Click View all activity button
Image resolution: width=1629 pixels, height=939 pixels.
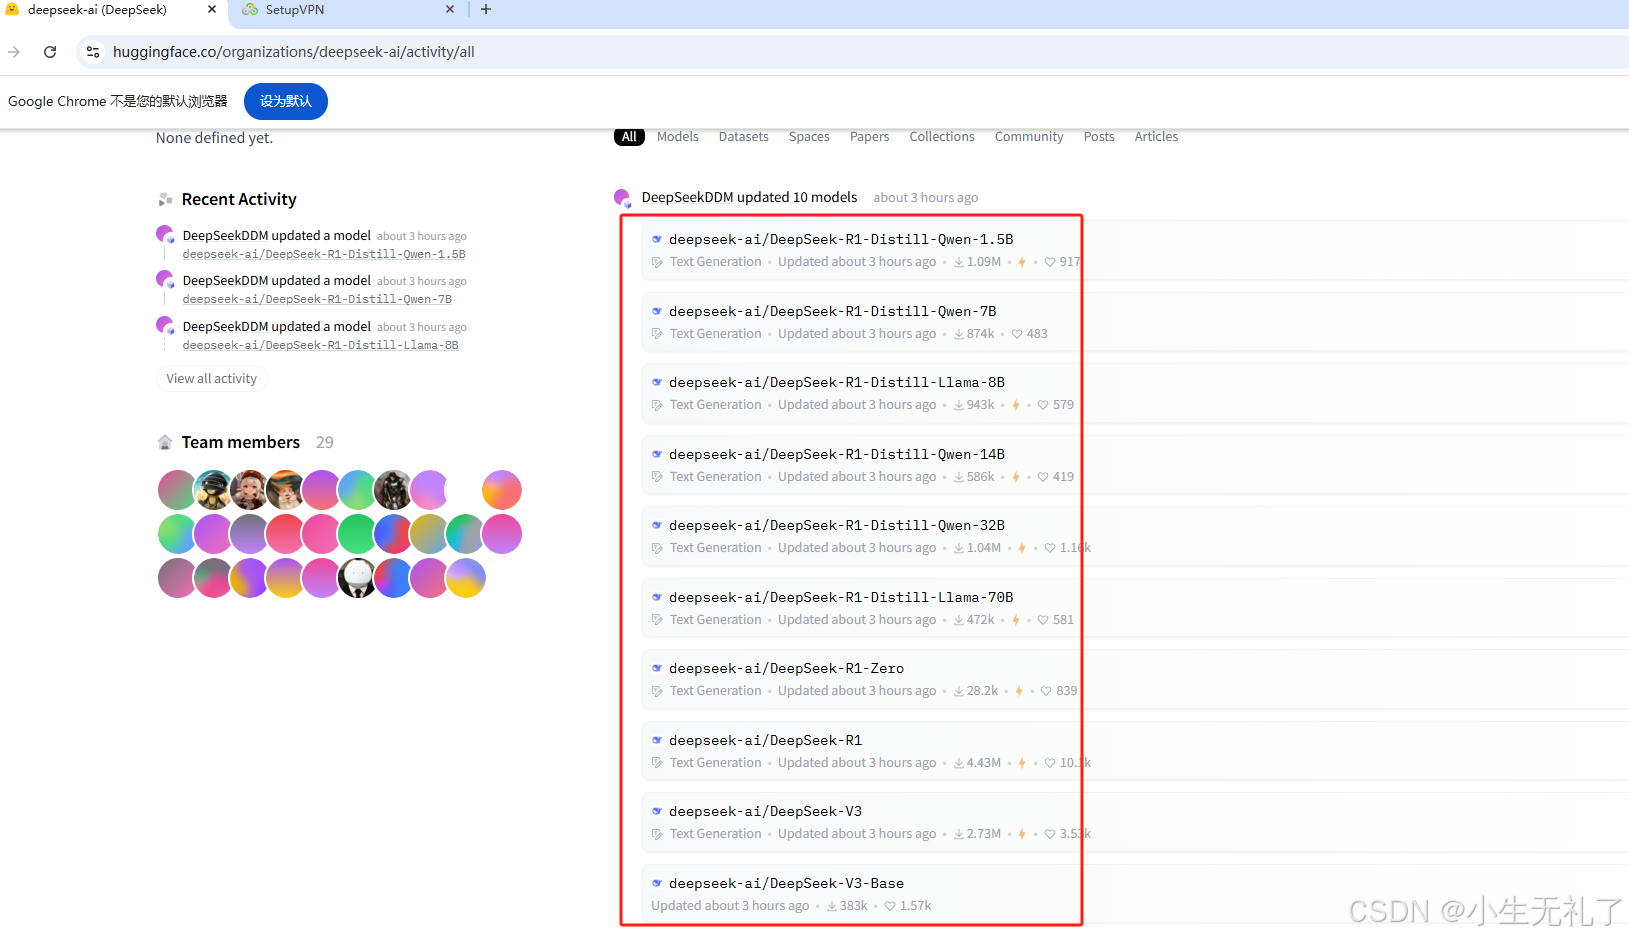[212, 379]
